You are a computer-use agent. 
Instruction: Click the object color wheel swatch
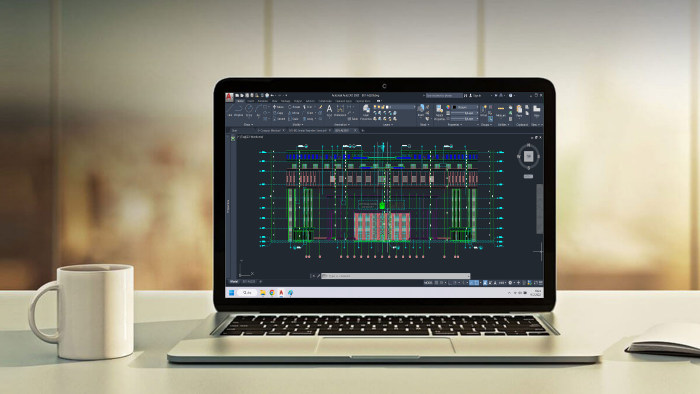click(x=448, y=107)
